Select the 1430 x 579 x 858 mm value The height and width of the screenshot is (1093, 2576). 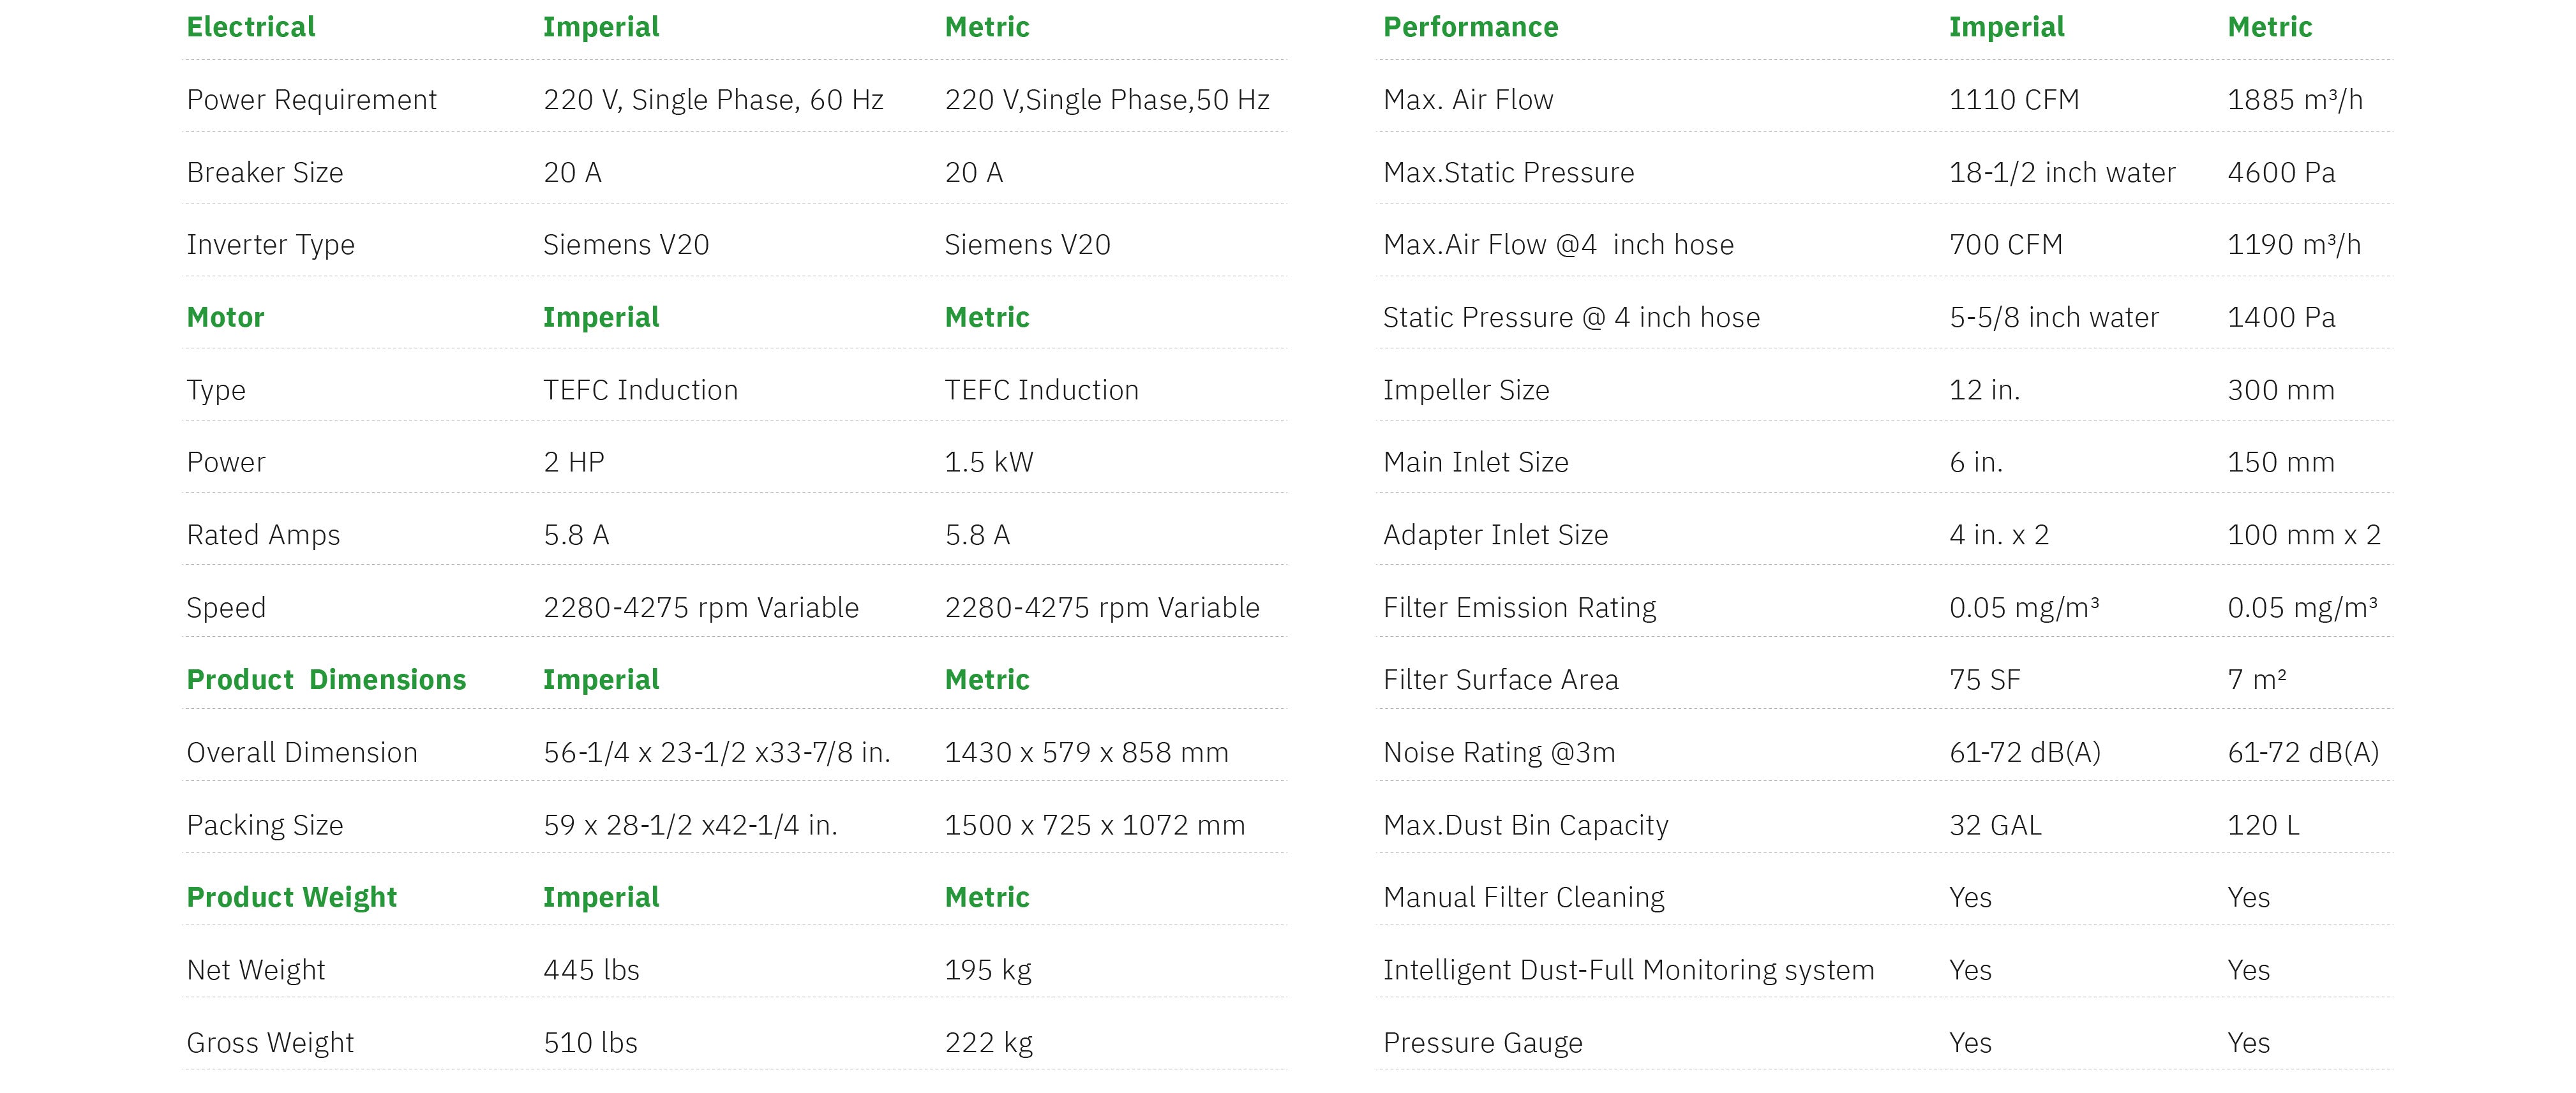[1086, 753]
